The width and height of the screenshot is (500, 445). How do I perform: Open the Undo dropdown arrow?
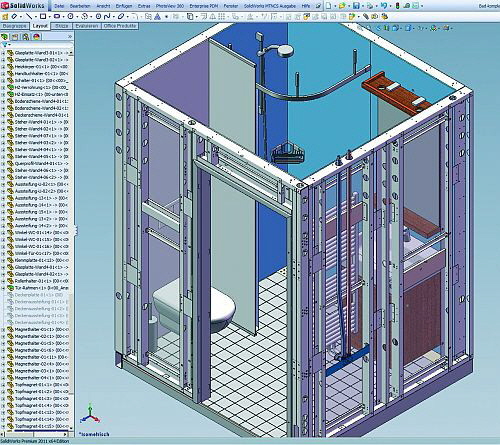coord(390,6)
